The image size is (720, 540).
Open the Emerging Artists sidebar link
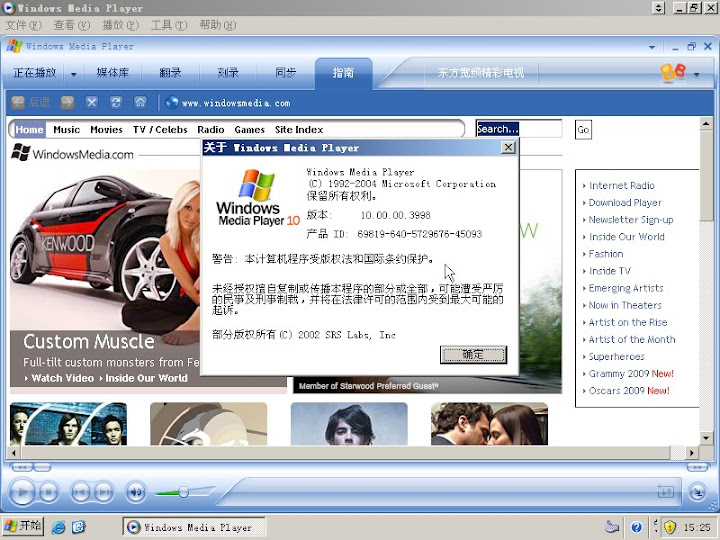(626, 288)
